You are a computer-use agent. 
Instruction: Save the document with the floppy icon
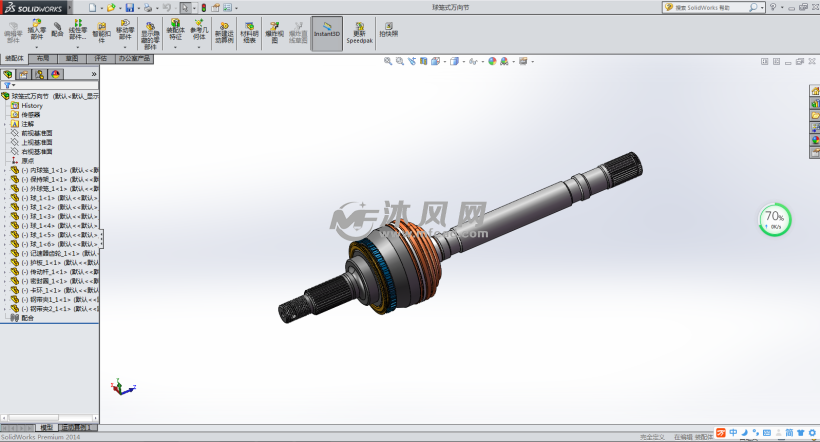130,8
